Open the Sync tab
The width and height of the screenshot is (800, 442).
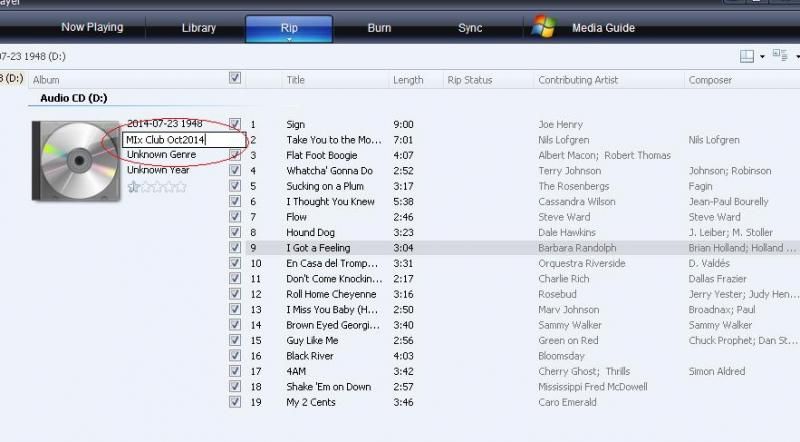point(470,28)
